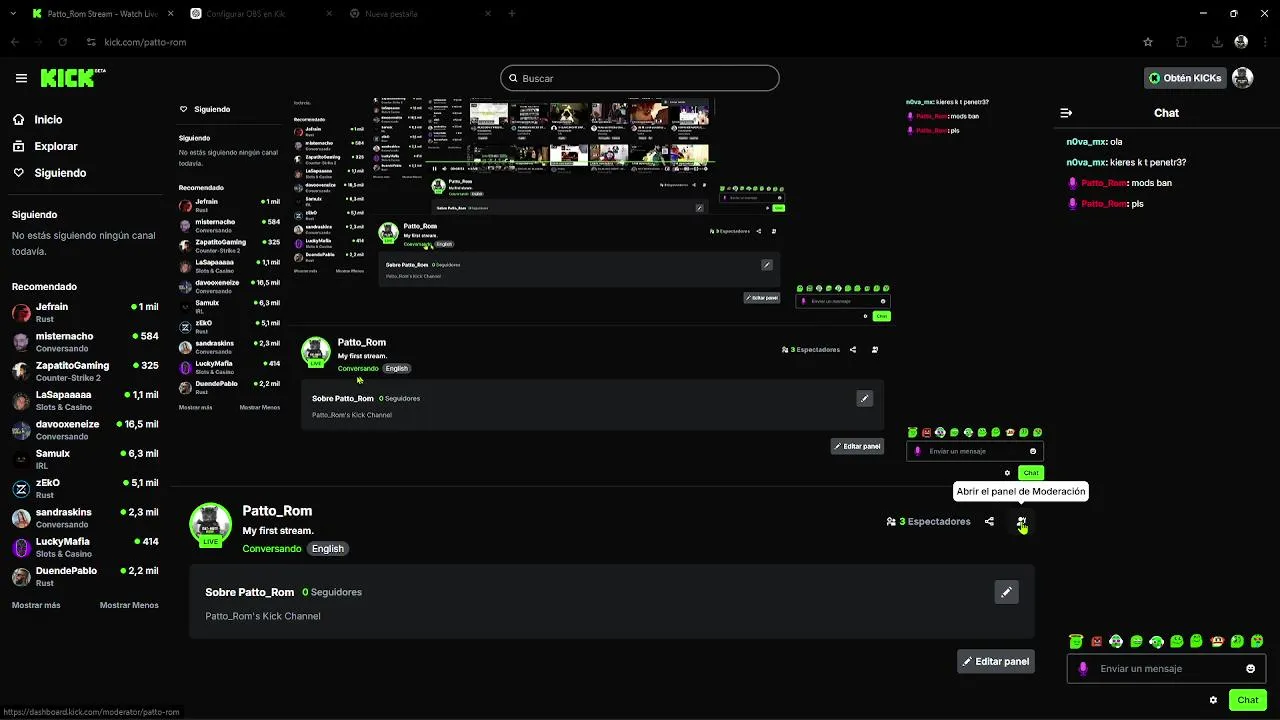This screenshot has width=1280, height=720.
Task: Open recommended channel LuckyMafia
Action: point(85,547)
